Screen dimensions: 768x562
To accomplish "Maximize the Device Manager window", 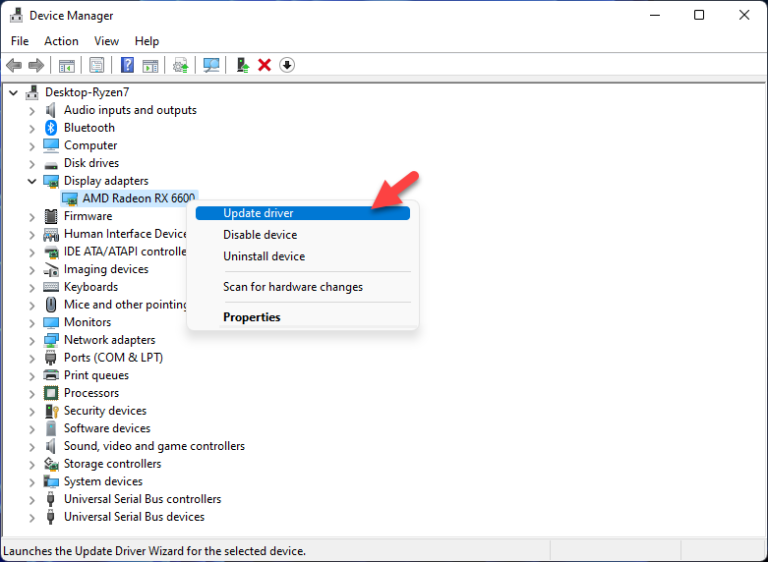I will point(699,15).
